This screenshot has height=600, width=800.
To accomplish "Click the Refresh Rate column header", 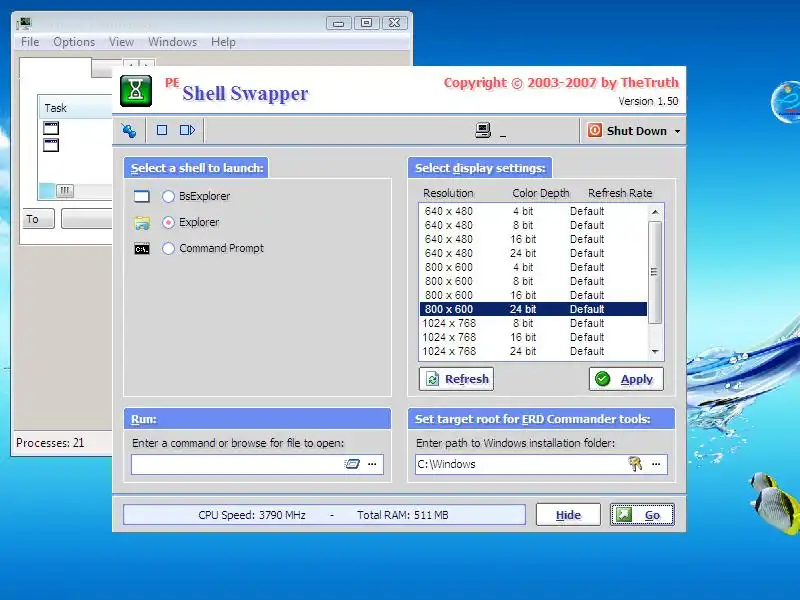I will (x=620, y=193).
